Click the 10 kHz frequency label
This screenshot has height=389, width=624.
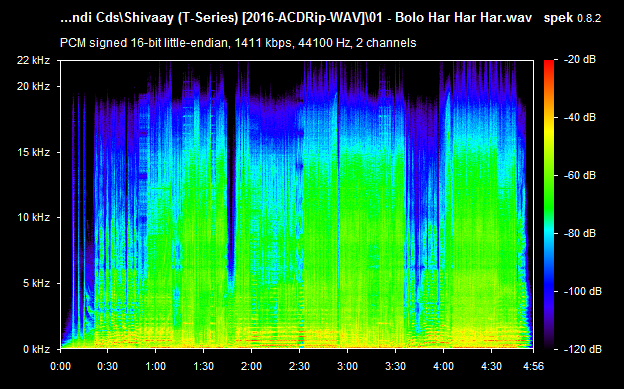click(33, 217)
